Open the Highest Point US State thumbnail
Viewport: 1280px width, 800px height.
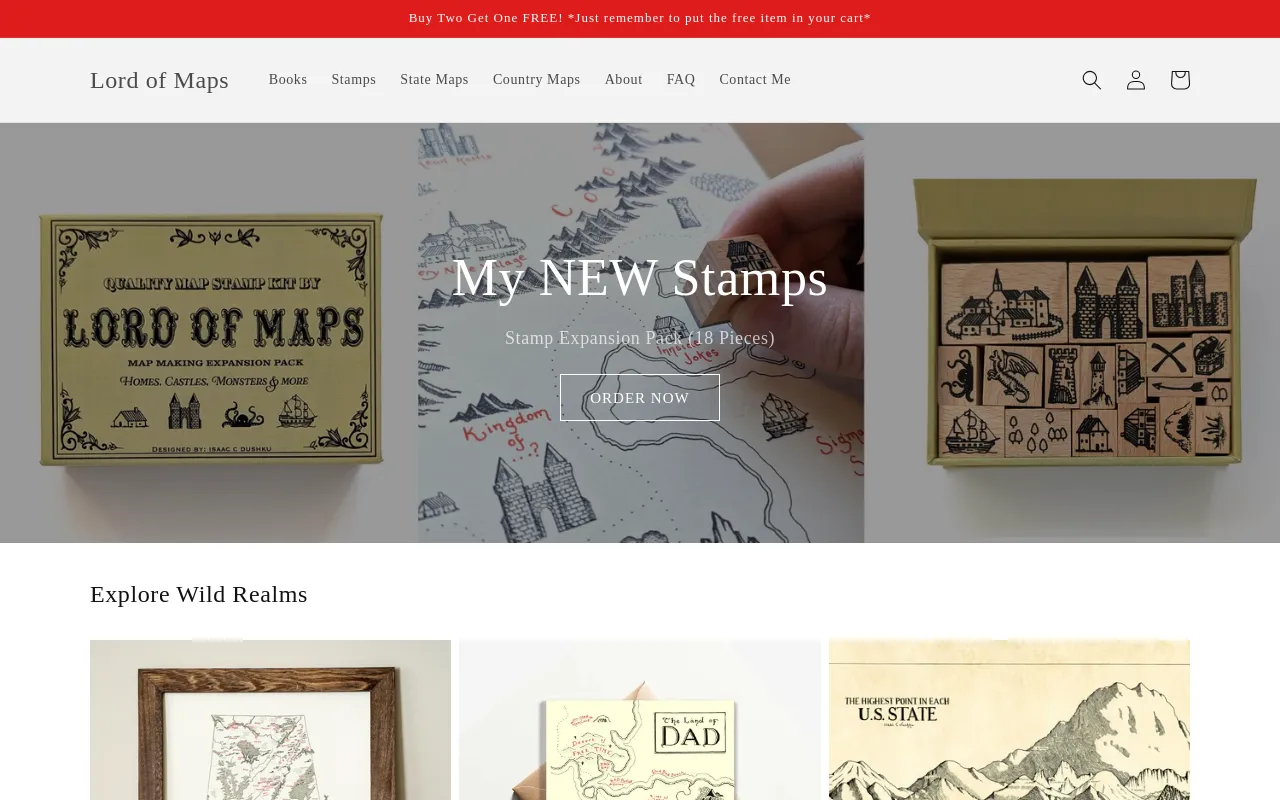[1009, 720]
